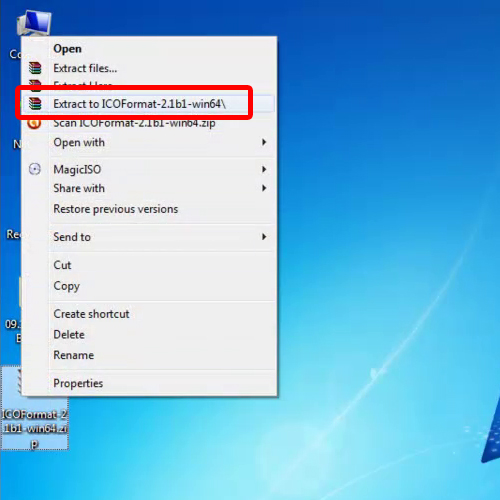Screen dimensions: 500x500
Task: Select Extract to ICOFormat-2.1b1-win64\ option
Action: 149,104
